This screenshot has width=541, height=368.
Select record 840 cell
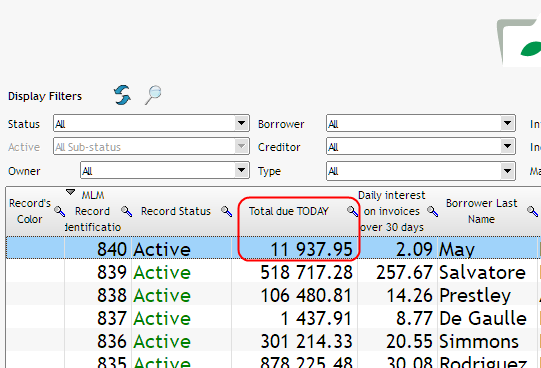(98, 249)
